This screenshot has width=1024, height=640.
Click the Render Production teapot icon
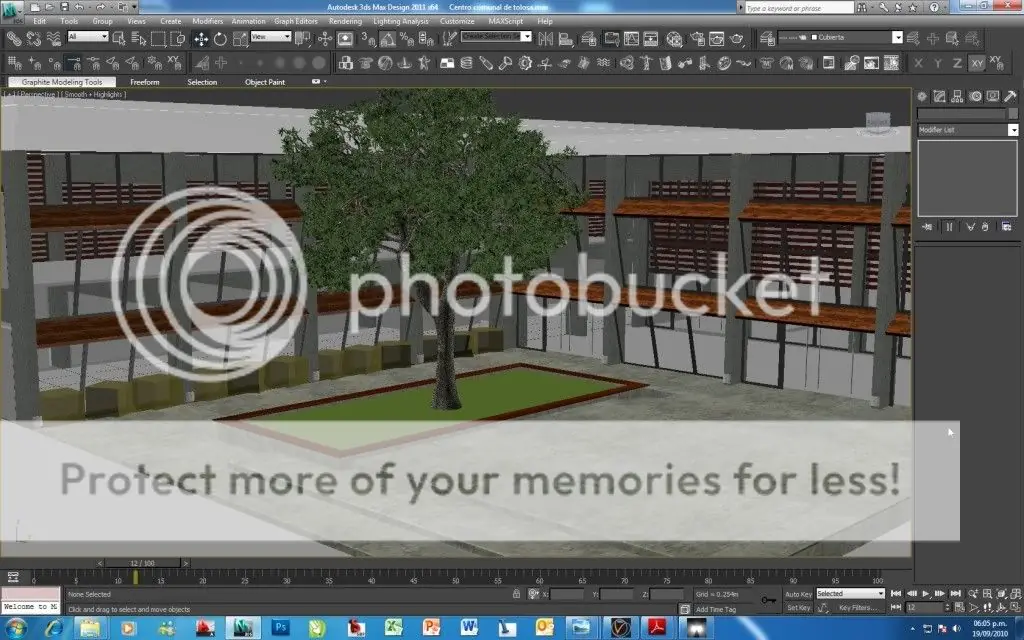tap(737, 39)
